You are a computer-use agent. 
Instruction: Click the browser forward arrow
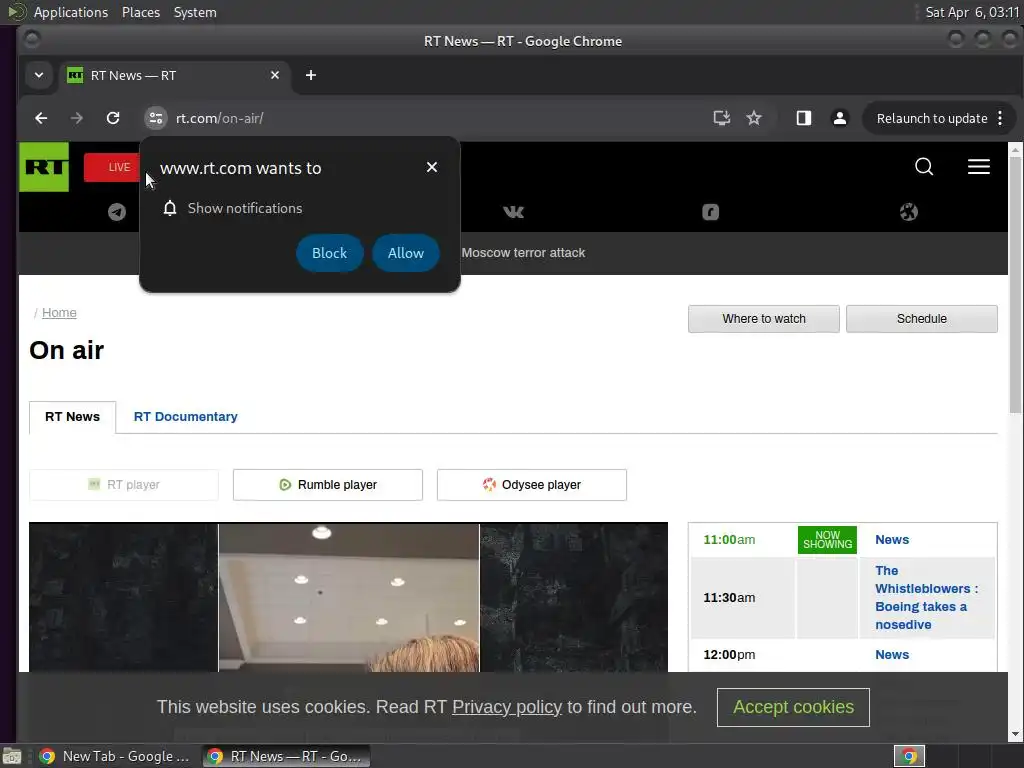76,118
